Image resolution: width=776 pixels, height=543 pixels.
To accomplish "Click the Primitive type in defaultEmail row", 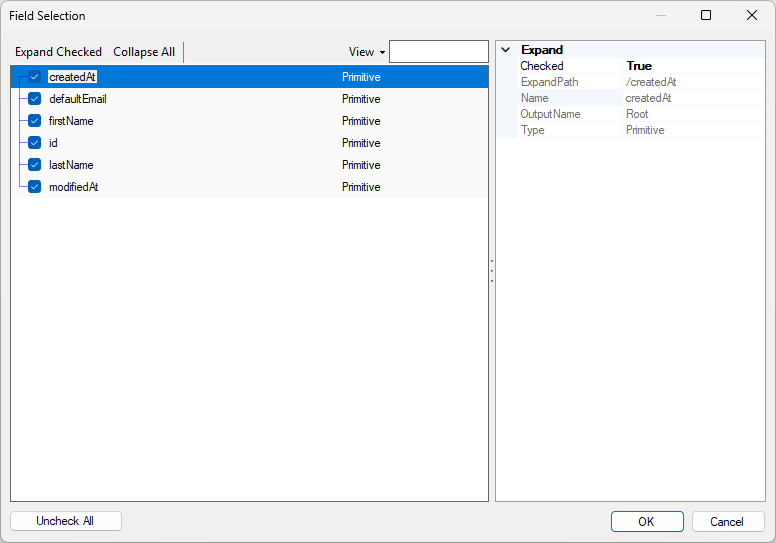I will 361,99.
